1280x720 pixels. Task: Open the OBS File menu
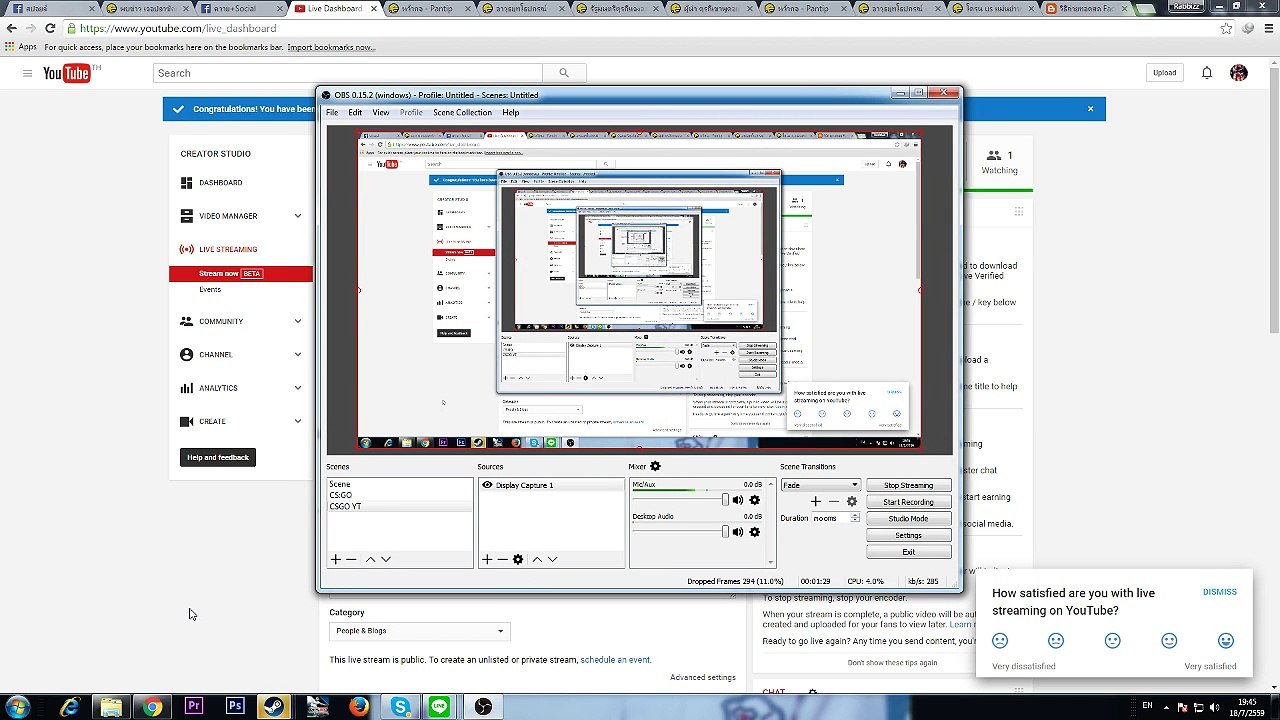332,113
